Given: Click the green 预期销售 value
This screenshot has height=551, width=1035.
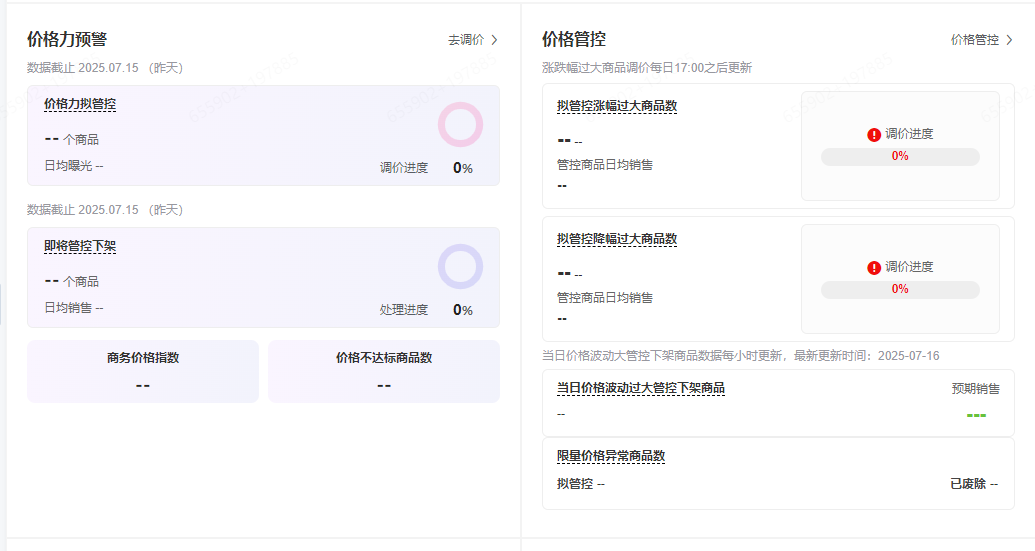Looking at the screenshot, I should click(x=976, y=415).
